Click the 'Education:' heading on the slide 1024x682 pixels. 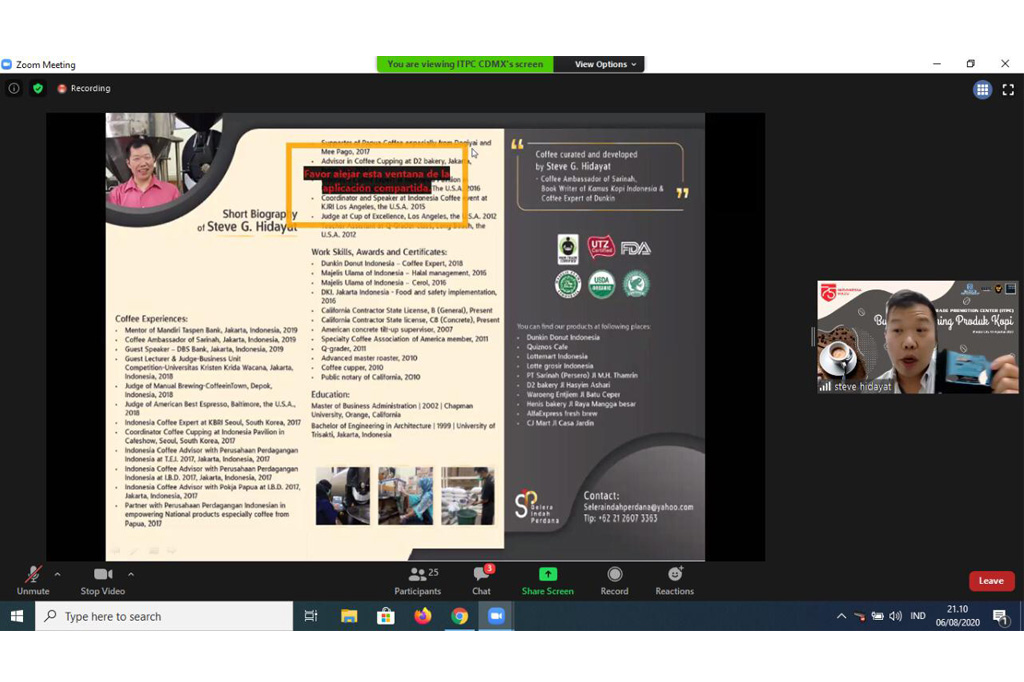(330, 395)
